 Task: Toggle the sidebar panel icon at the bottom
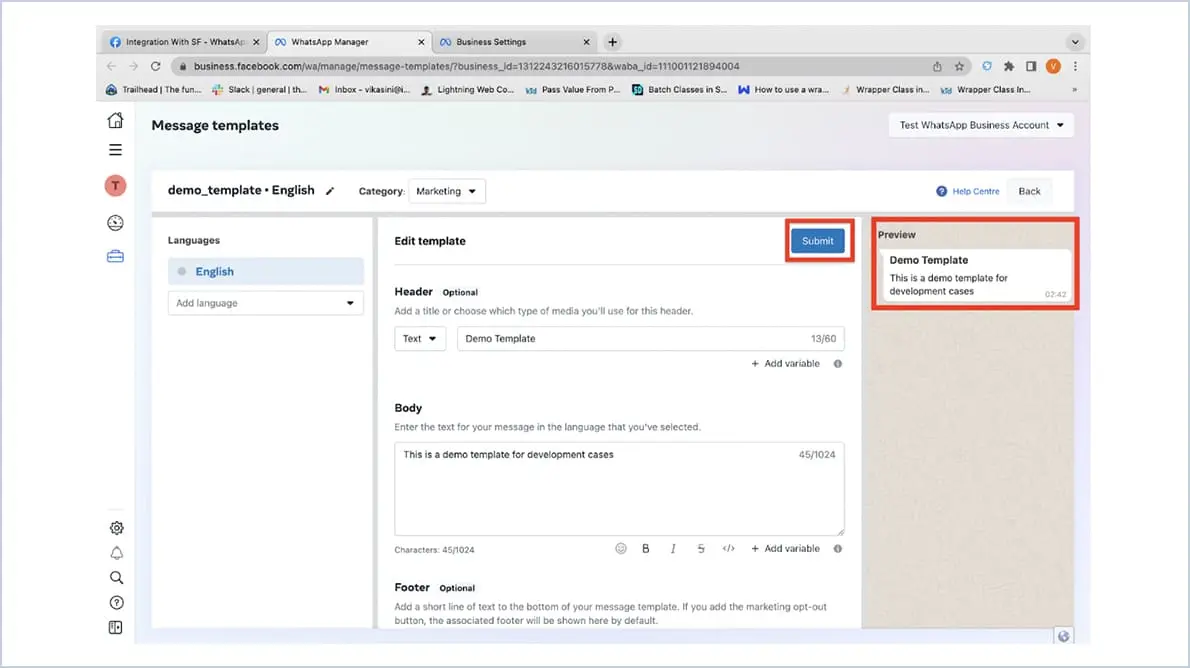click(115, 628)
